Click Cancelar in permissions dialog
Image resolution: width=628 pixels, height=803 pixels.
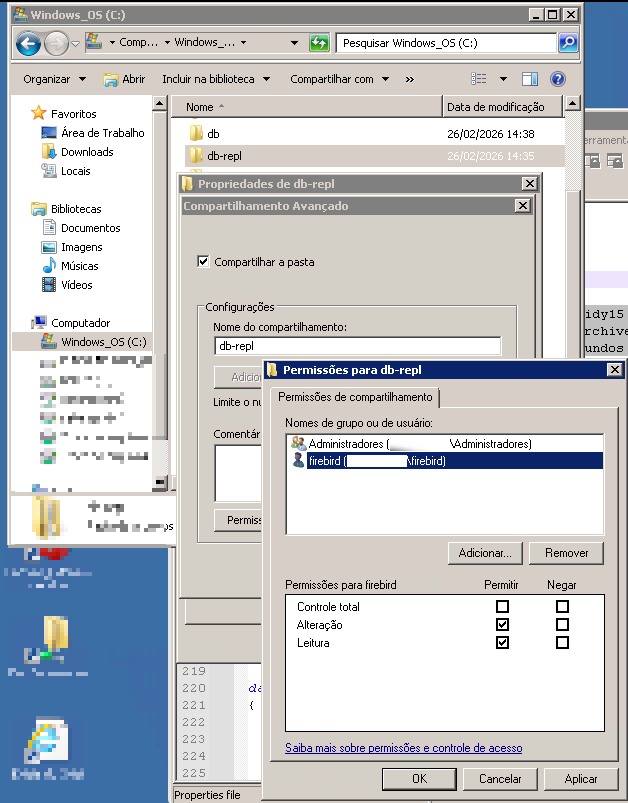(500, 778)
